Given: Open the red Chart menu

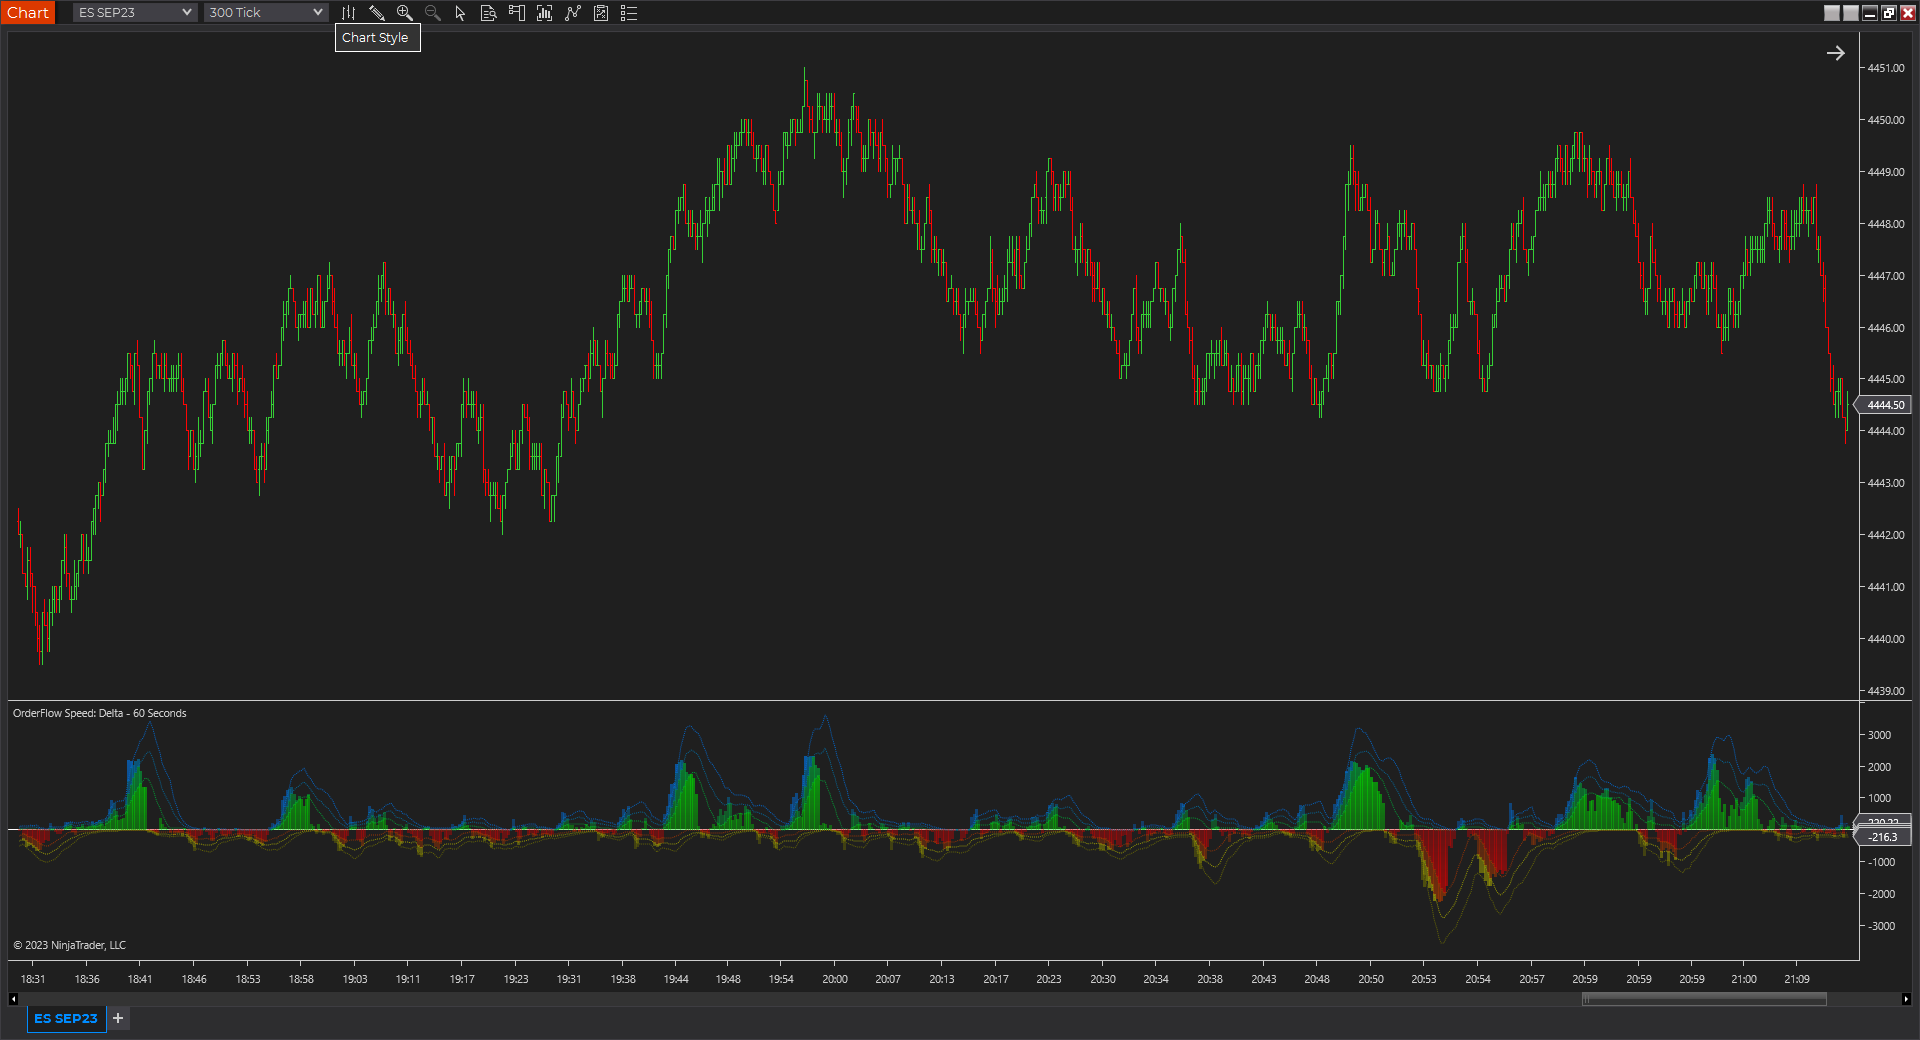Looking at the screenshot, I should coord(28,12).
